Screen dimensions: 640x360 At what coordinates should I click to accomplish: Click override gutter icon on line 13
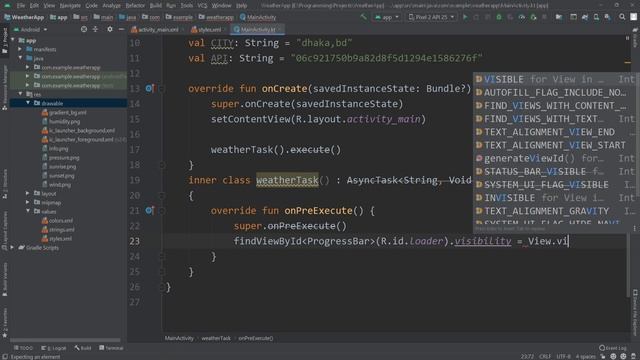click(x=149, y=88)
